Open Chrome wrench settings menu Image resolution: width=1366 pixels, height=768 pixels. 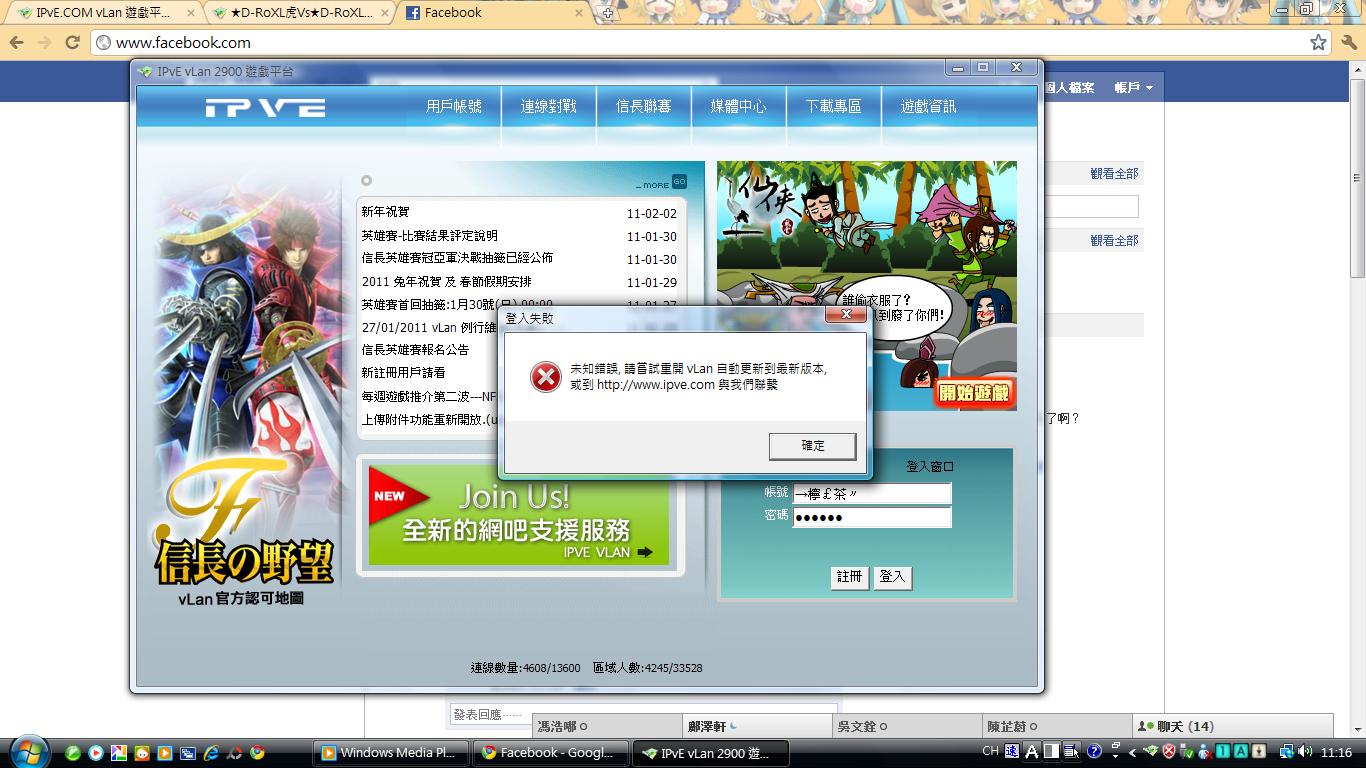[x=1347, y=42]
